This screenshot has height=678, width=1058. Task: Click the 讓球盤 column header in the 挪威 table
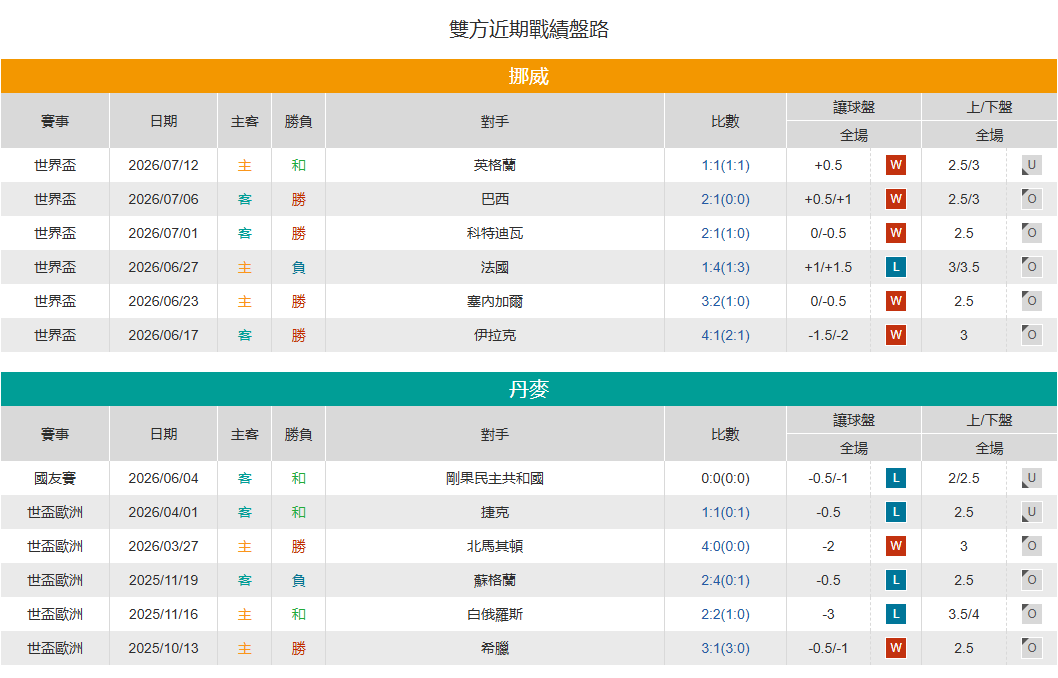tap(854, 107)
